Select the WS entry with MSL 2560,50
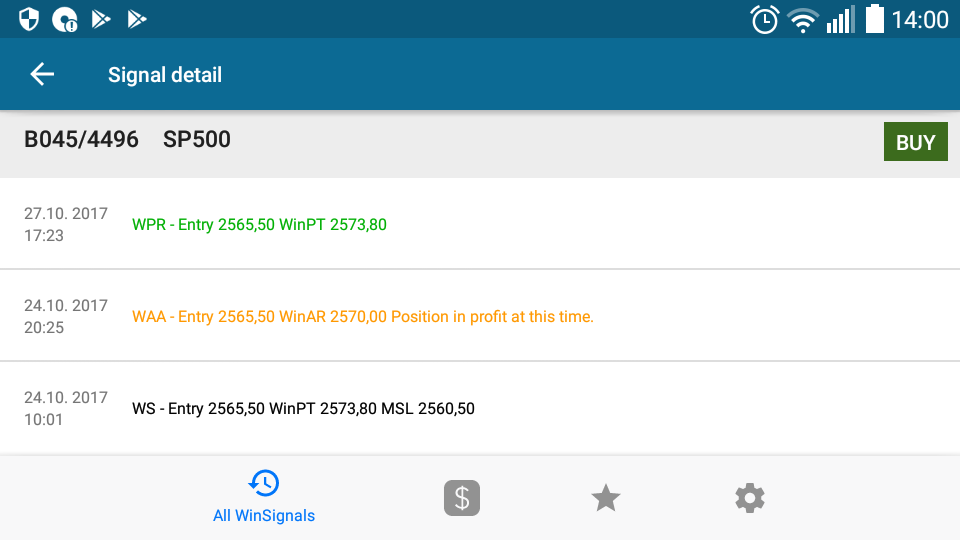This screenshot has height=540, width=960. click(480, 408)
